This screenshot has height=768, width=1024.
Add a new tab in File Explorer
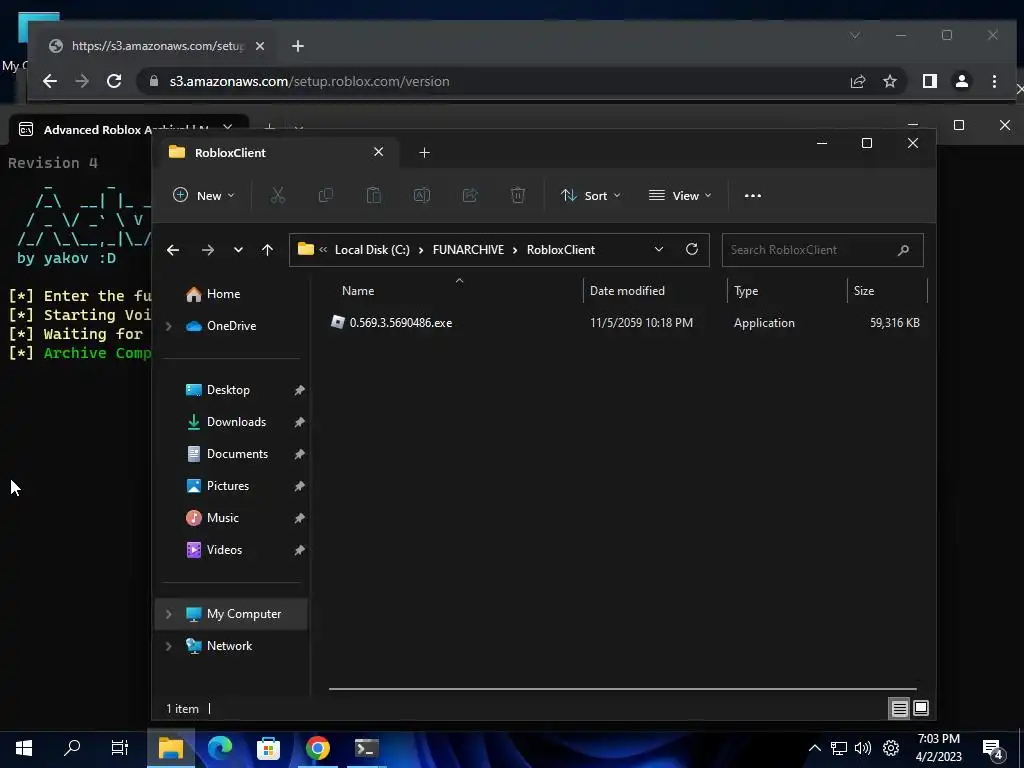coord(424,152)
